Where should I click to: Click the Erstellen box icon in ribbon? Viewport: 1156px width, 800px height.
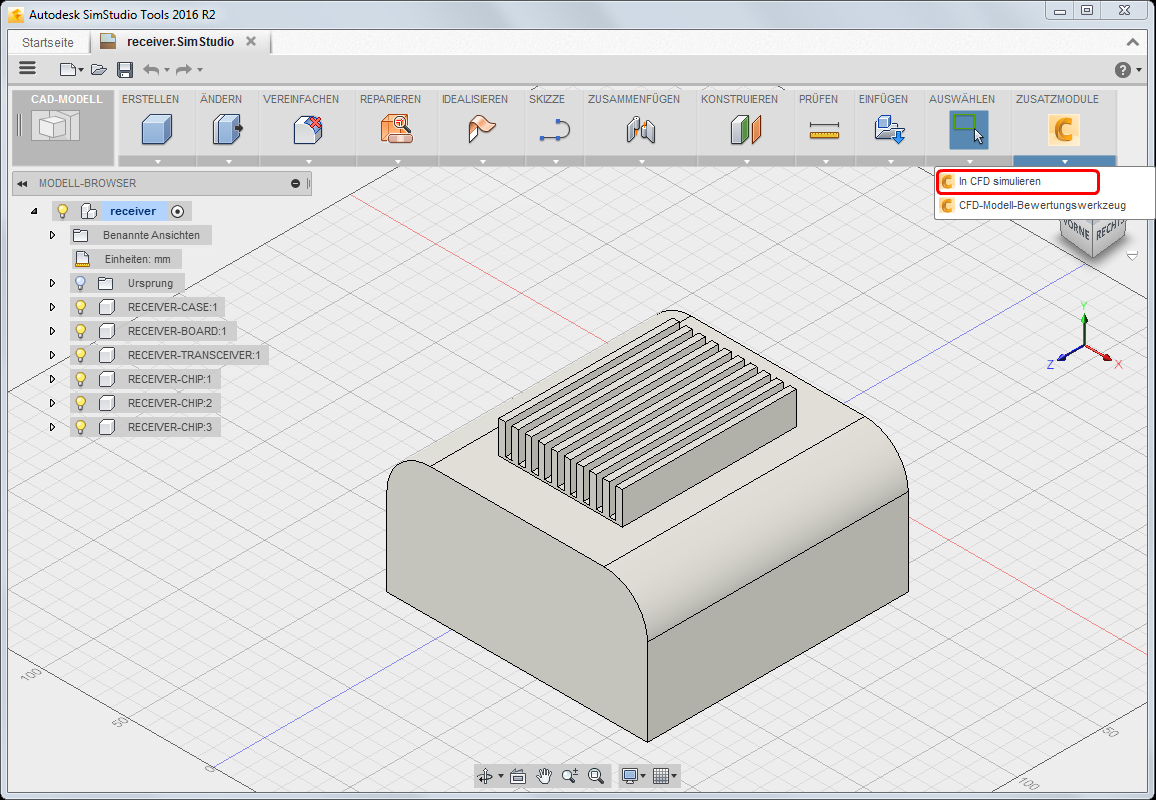click(156, 130)
